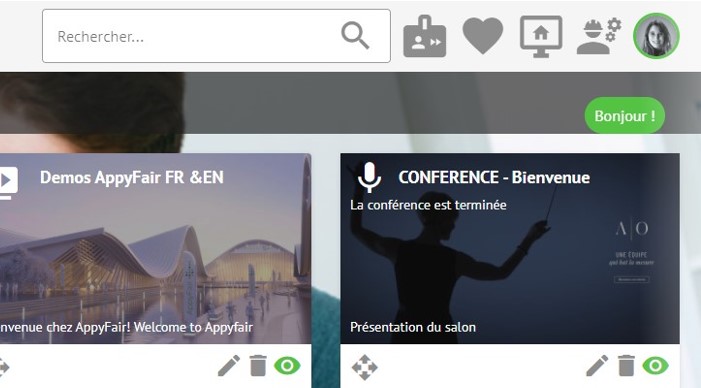Delete the Demos AppyFair card
Image resolution: width=701 pixels, height=388 pixels.
(x=258, y=366)
